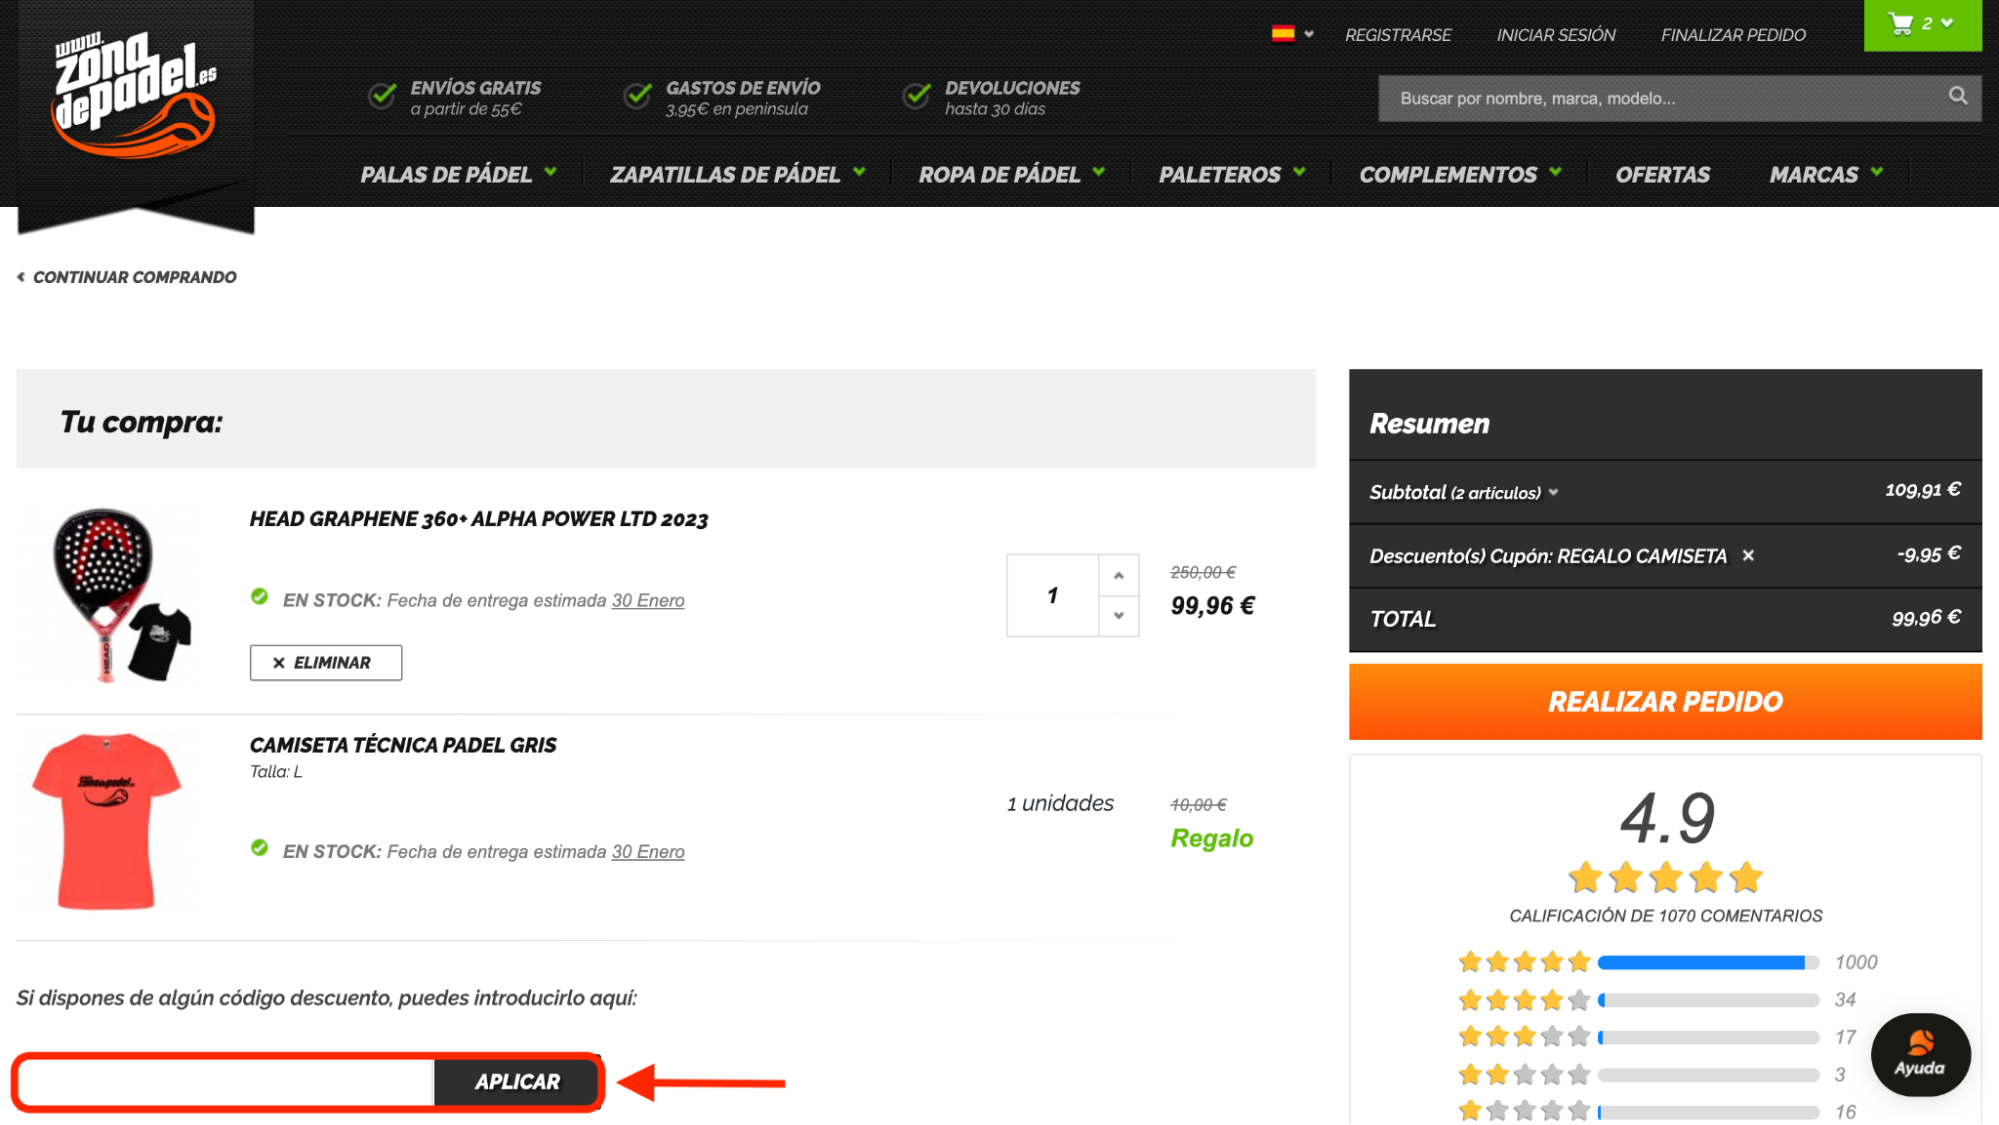Open the Ayuda help chat bubble
Screen dimensions: 1999x1125
tap(1920, 1054)
